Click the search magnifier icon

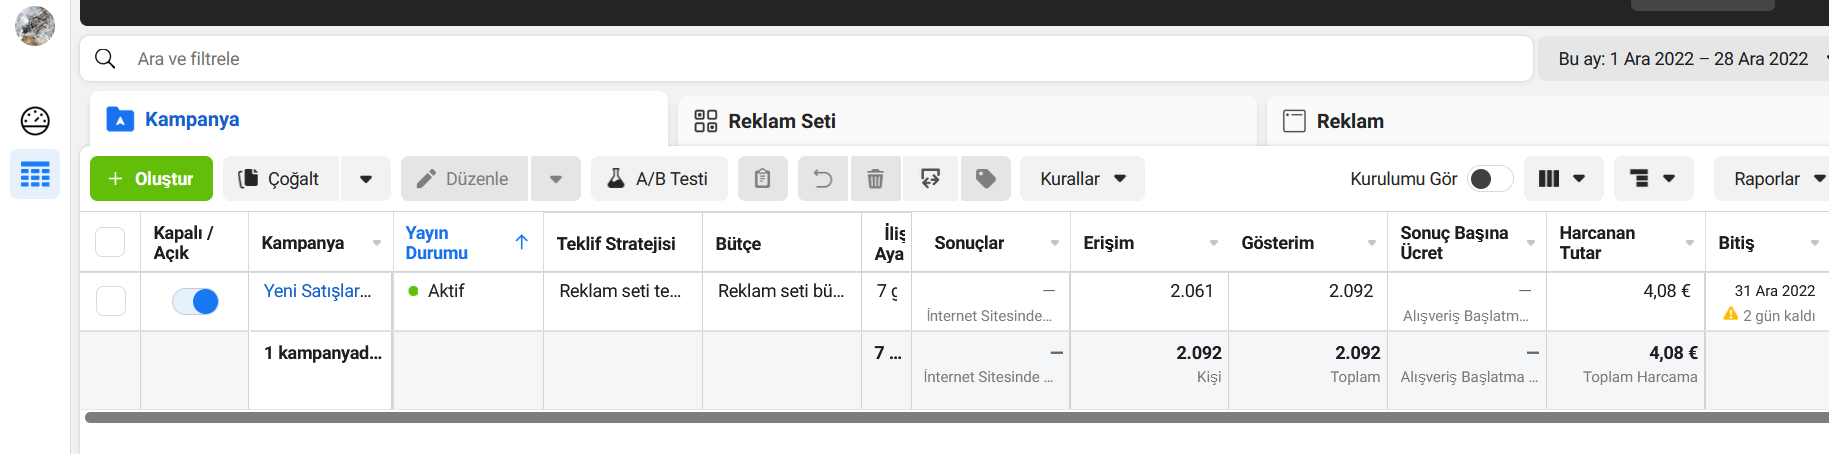105,59
